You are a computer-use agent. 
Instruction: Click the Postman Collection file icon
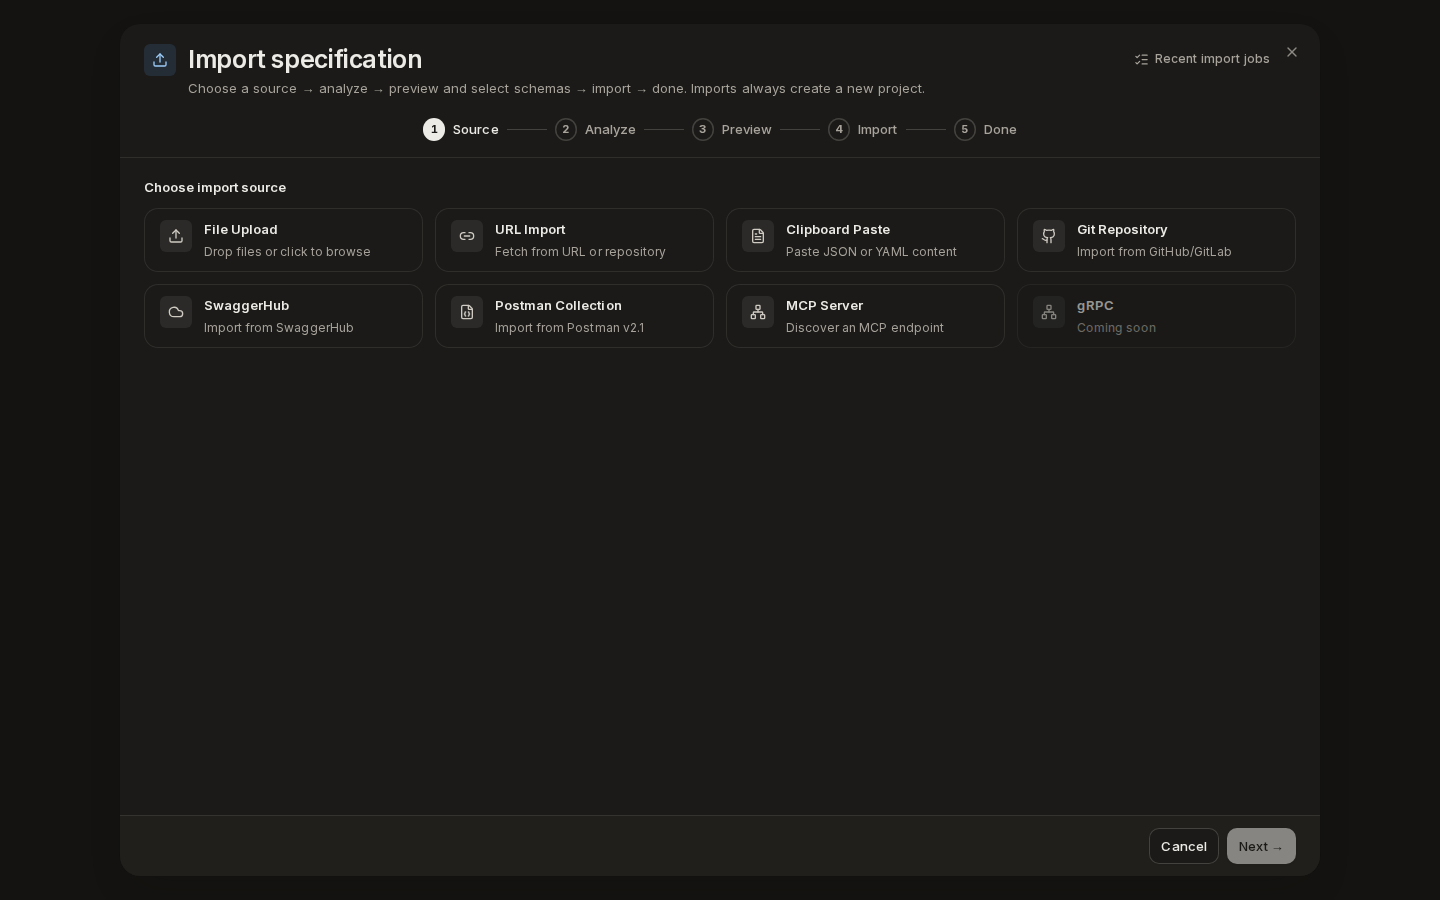[467, 312]
